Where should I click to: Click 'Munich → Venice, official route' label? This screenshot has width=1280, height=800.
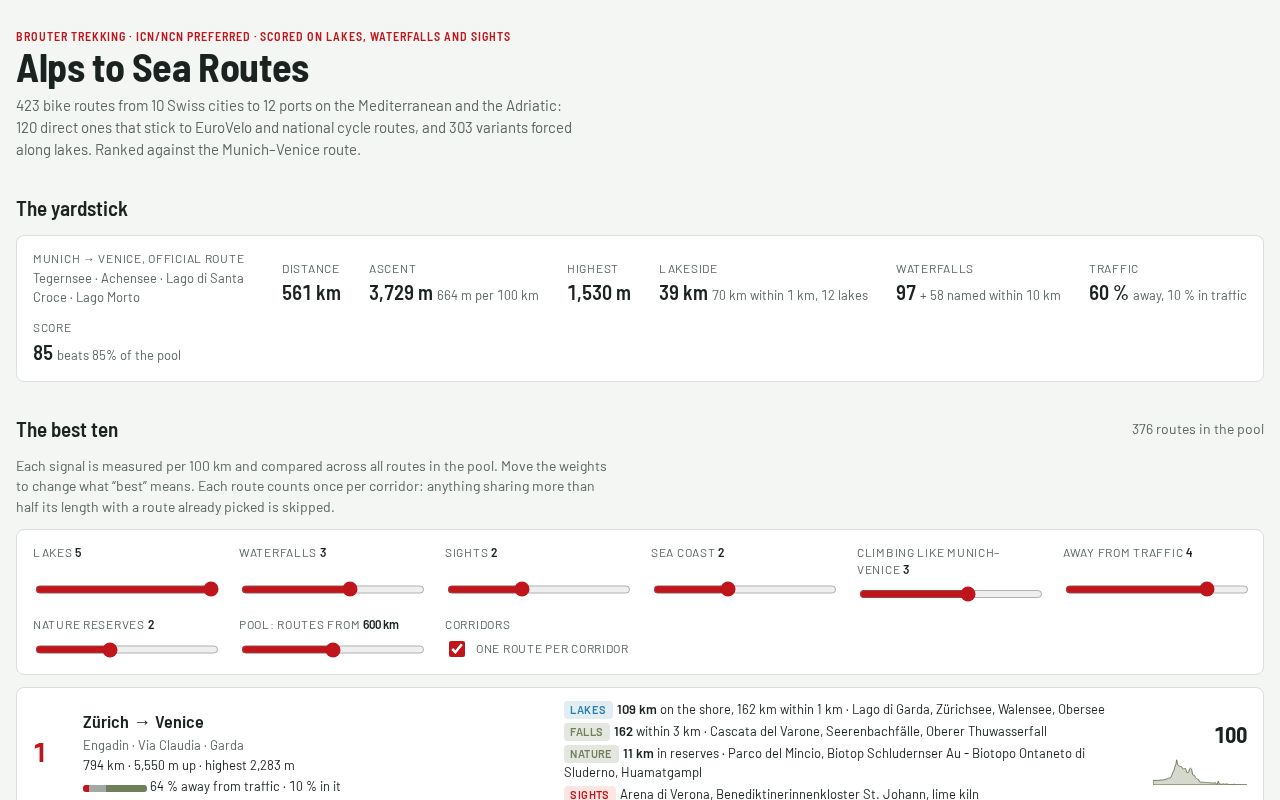pyautogui.click(x=139, y=259)
